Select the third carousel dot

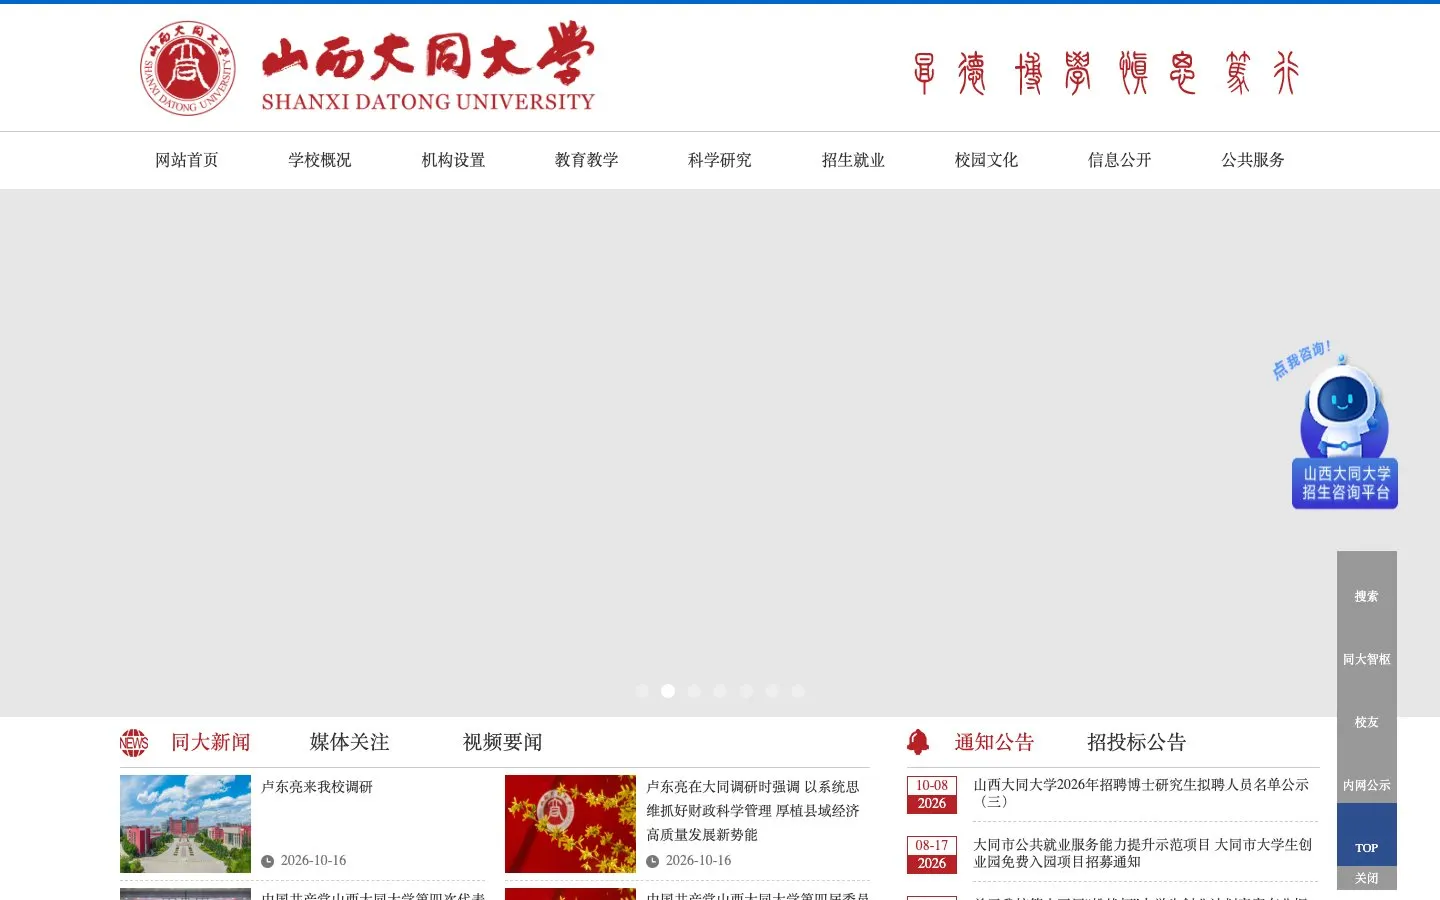point(694,691)
